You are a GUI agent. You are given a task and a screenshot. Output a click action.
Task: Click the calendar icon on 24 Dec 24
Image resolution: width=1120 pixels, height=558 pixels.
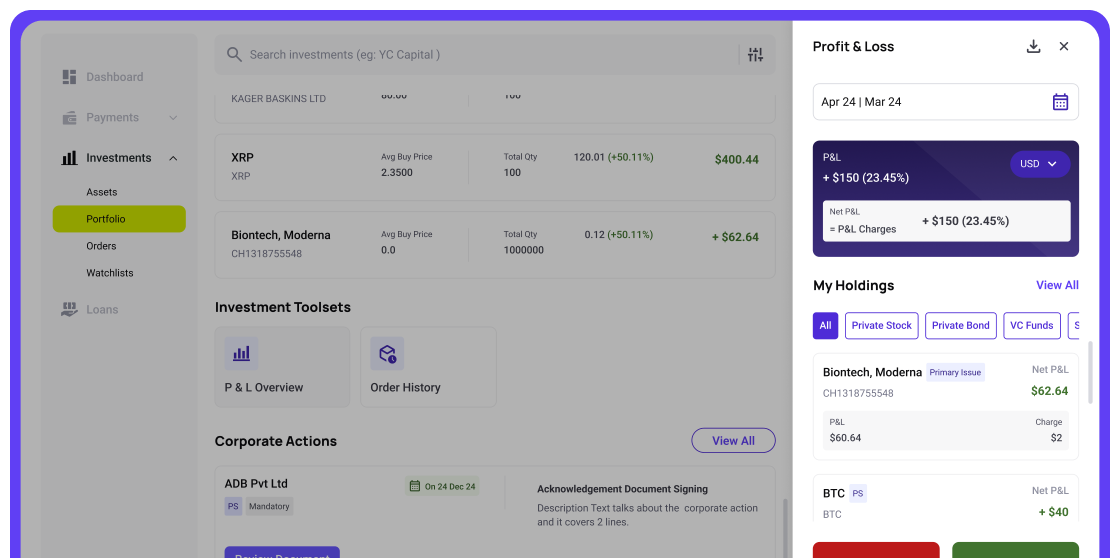[414, 487]
